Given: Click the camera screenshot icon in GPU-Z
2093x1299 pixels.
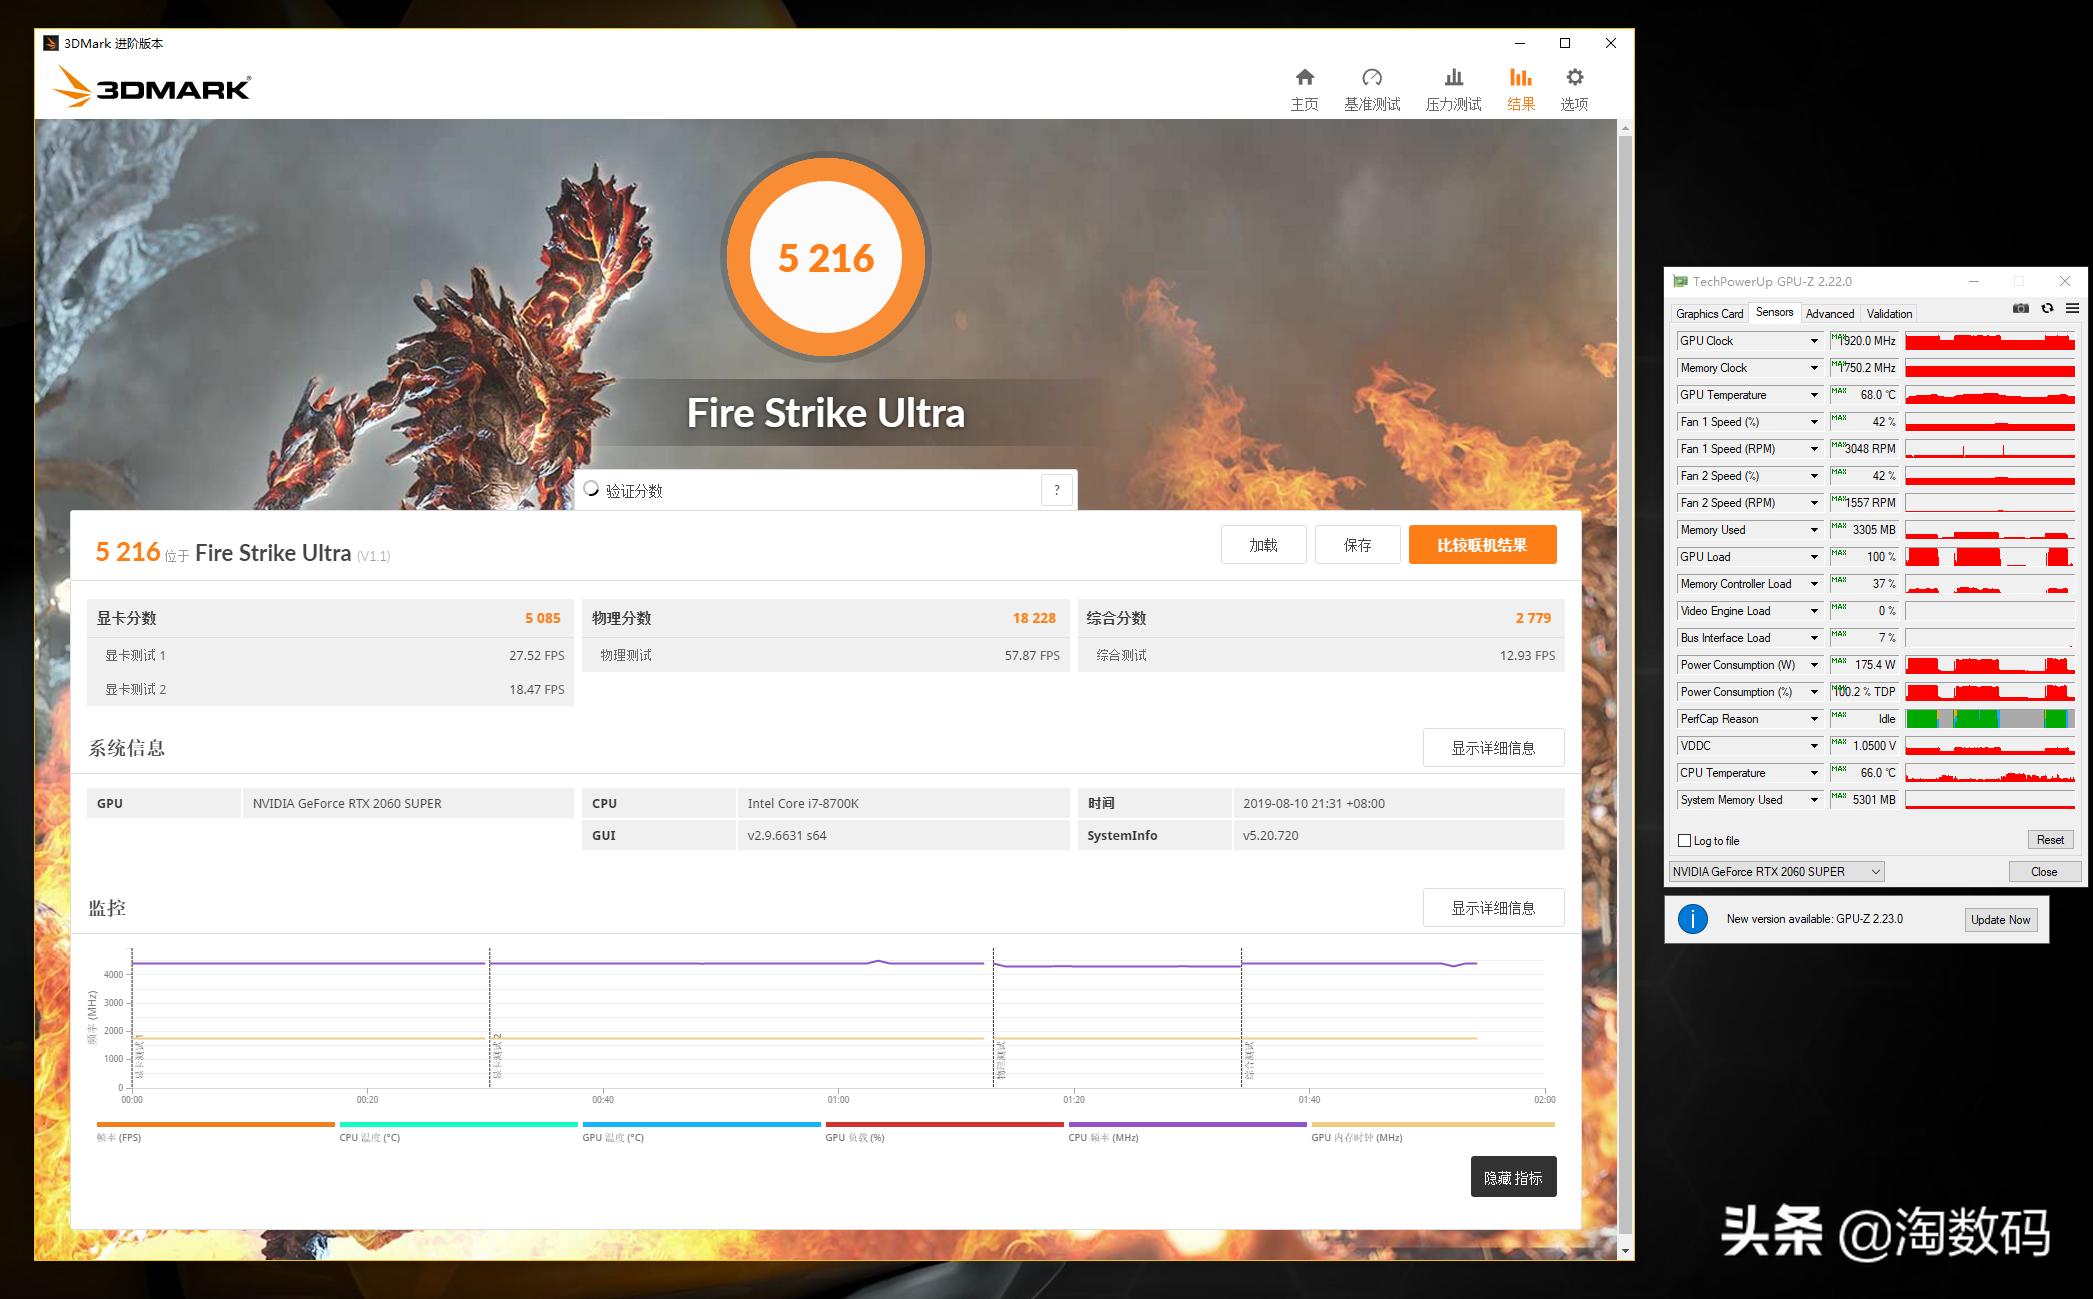Looking at the screenshot, I should pos(2020,308).
